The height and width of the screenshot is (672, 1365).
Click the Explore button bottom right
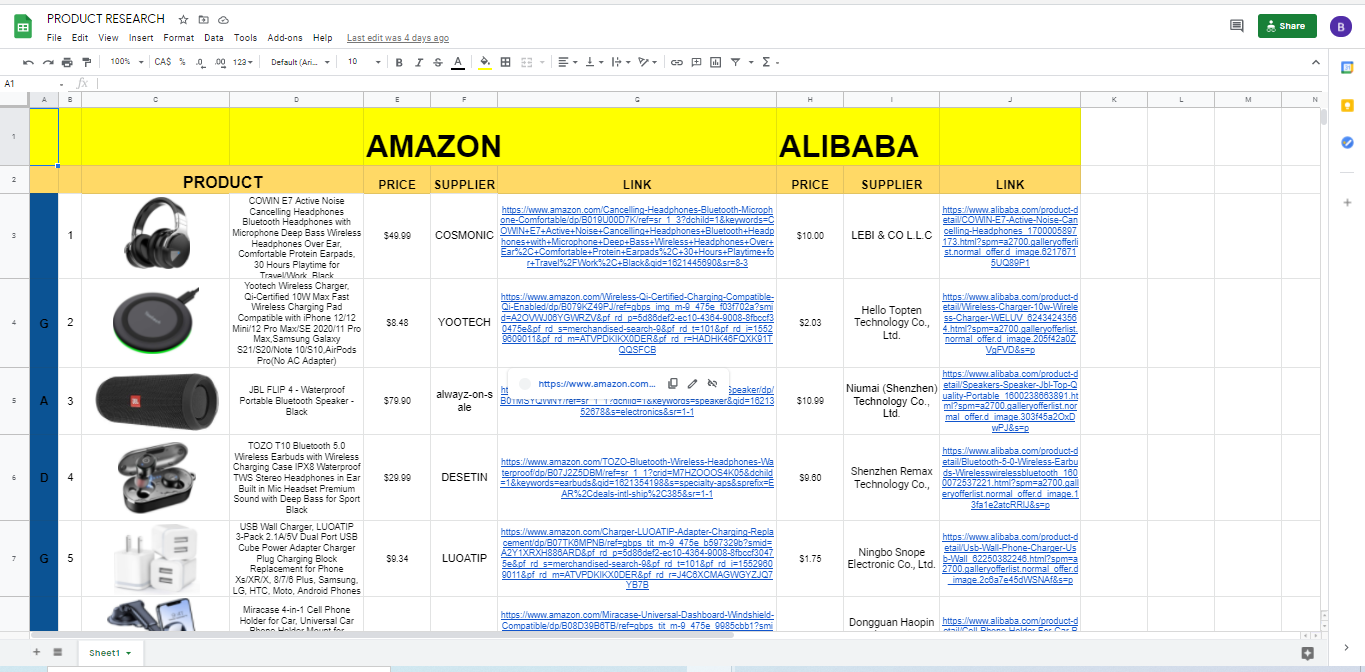pos(1307,653)
